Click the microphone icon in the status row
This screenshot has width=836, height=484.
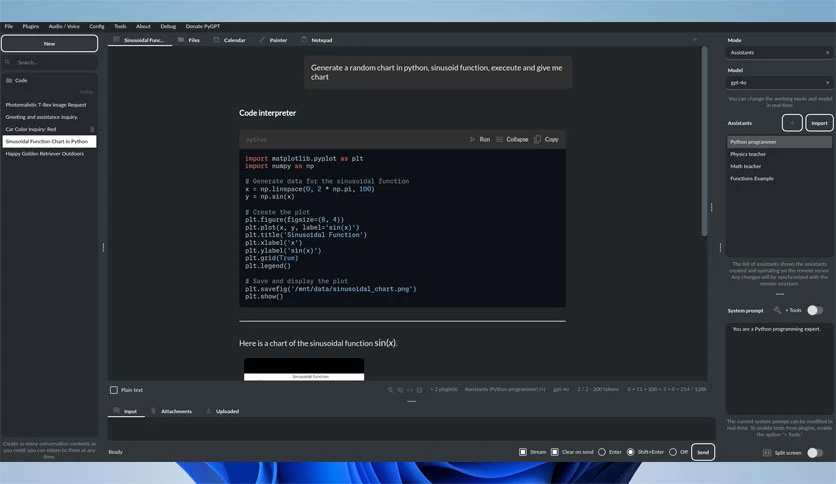coord(390,390)
